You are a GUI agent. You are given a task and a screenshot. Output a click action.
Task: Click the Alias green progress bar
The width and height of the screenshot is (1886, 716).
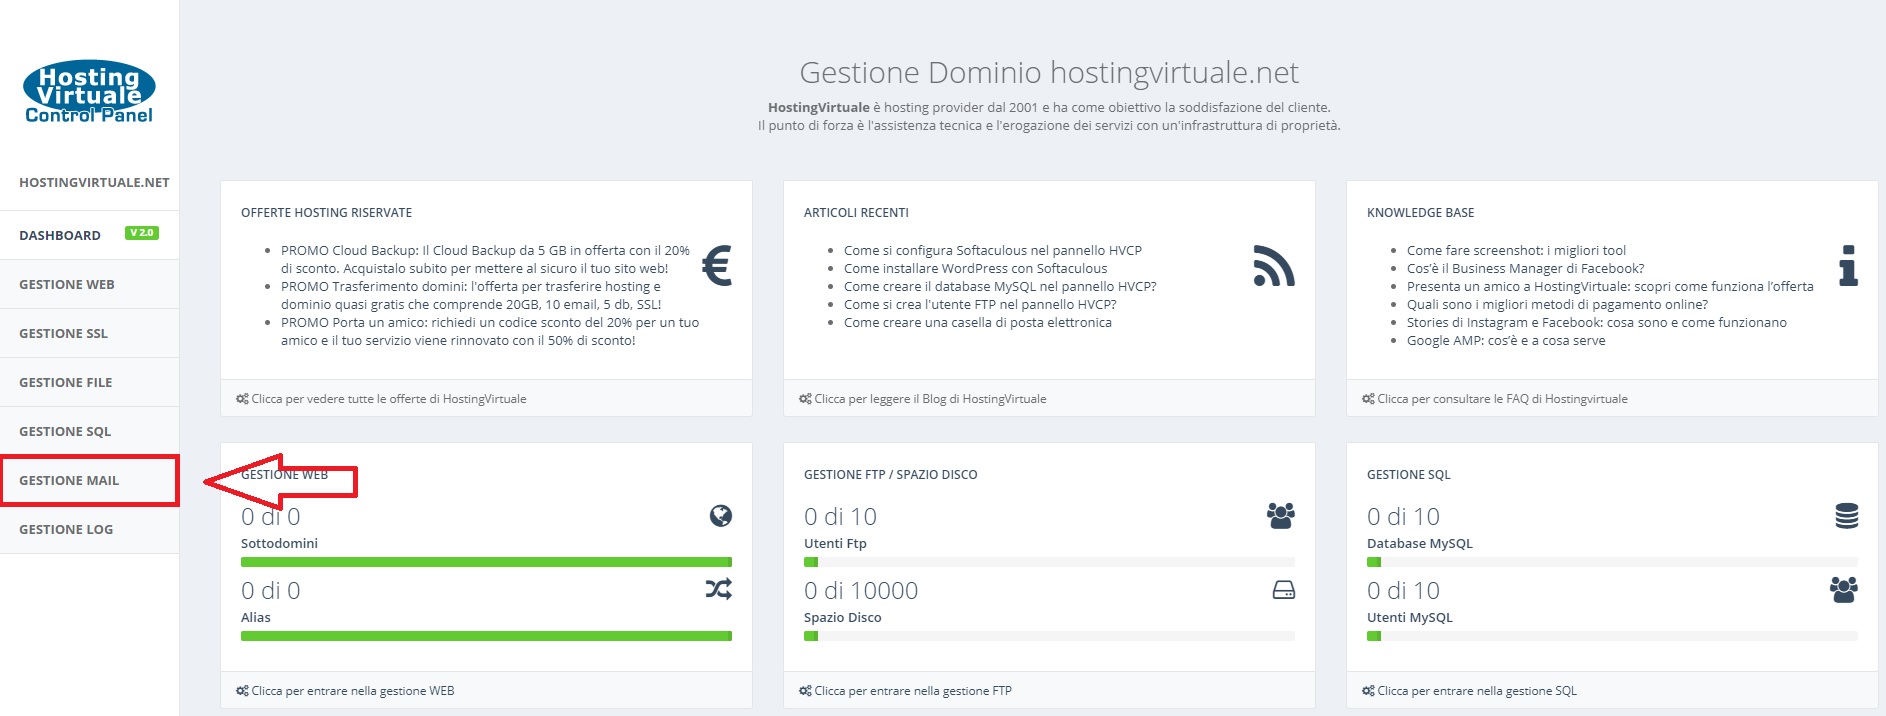486,636
